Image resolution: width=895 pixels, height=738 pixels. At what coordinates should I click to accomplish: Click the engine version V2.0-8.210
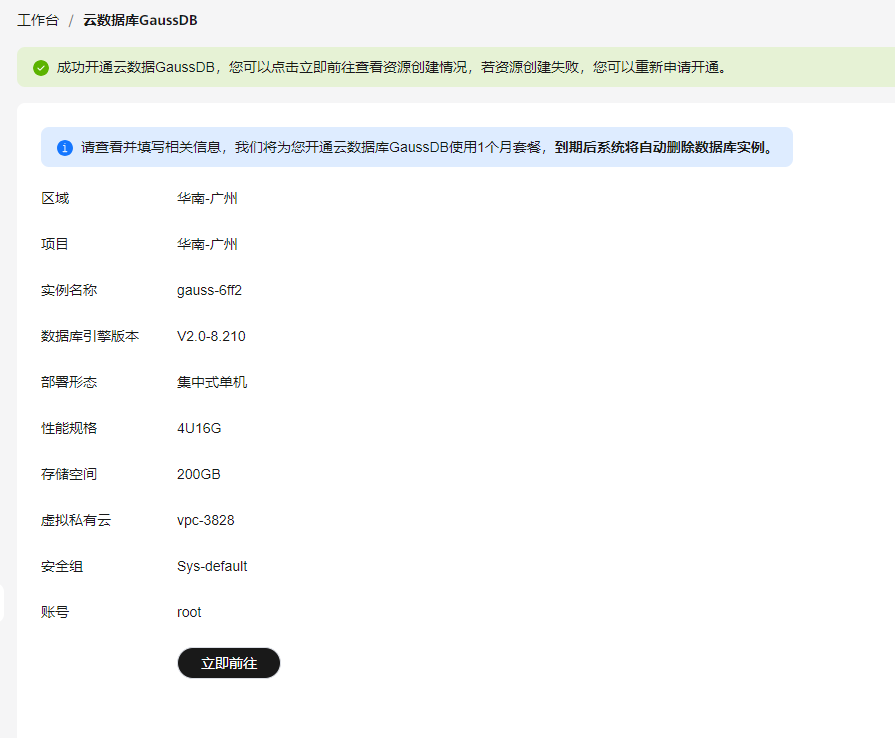211,336
